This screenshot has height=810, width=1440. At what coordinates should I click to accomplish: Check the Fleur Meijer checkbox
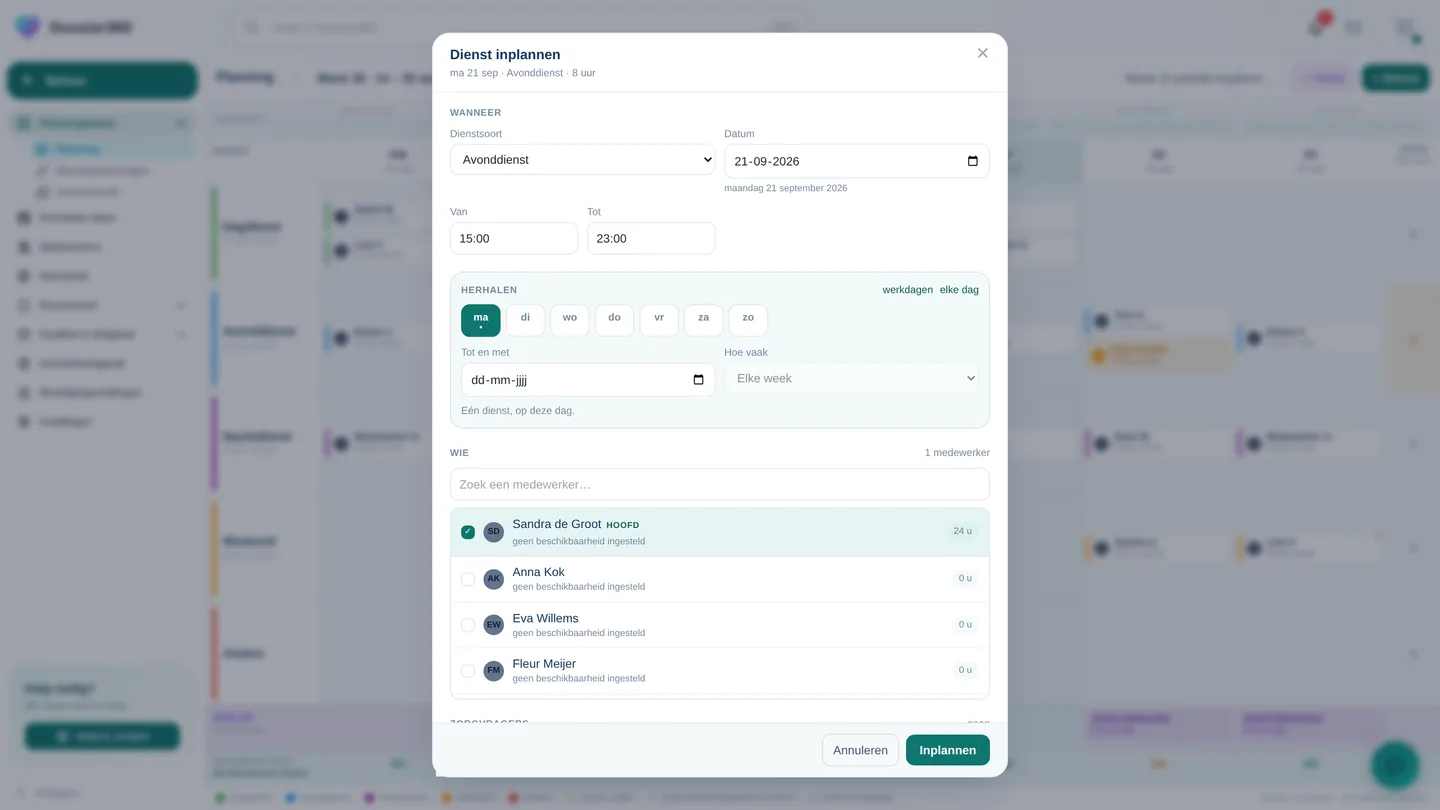(468, 671)
